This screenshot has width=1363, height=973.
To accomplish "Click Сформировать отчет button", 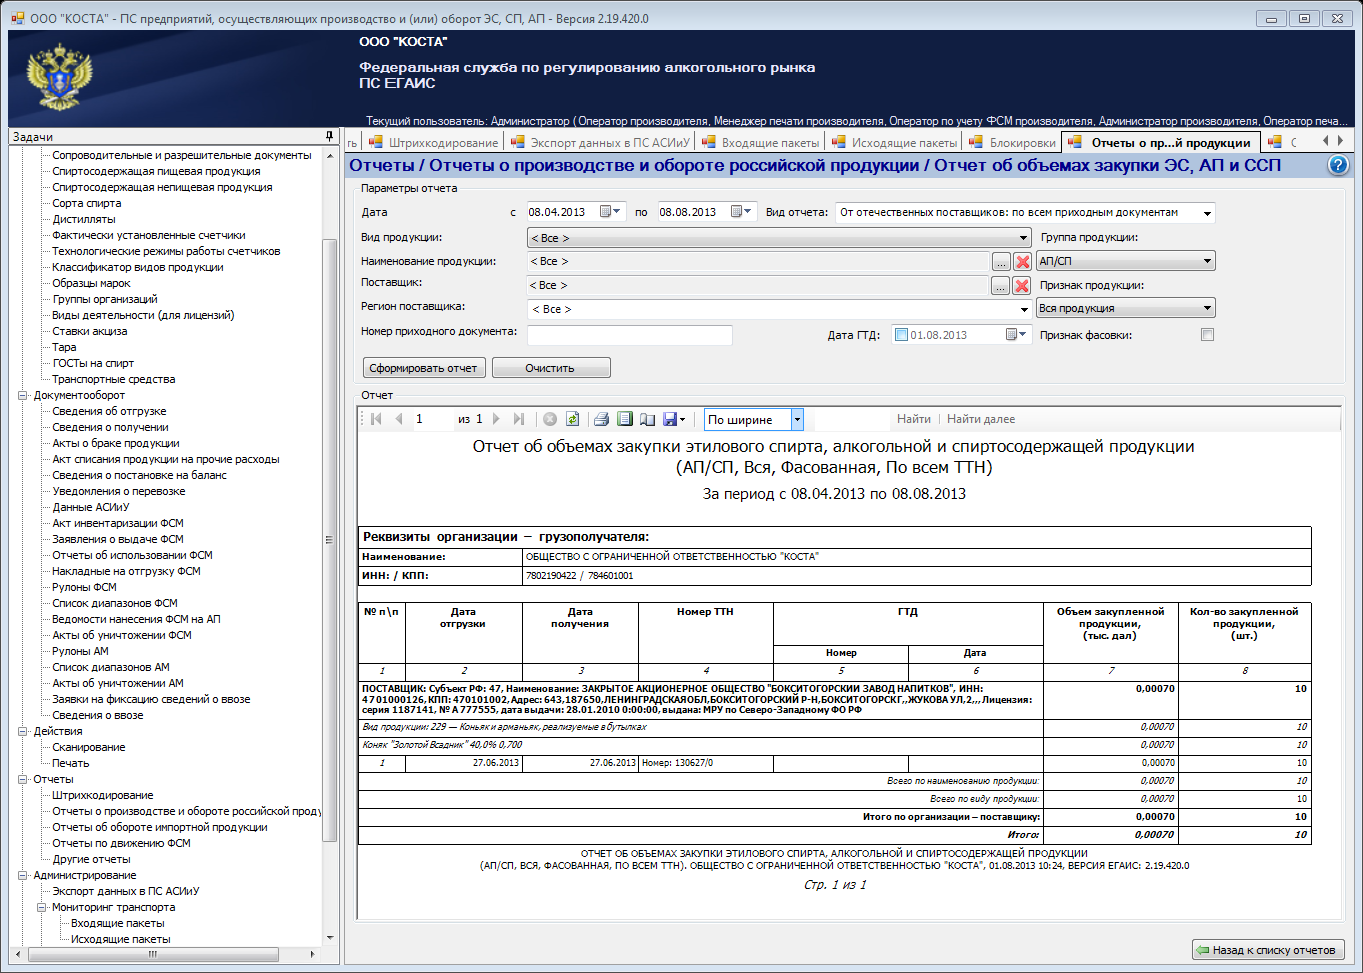I will click(x=424, y=368).
